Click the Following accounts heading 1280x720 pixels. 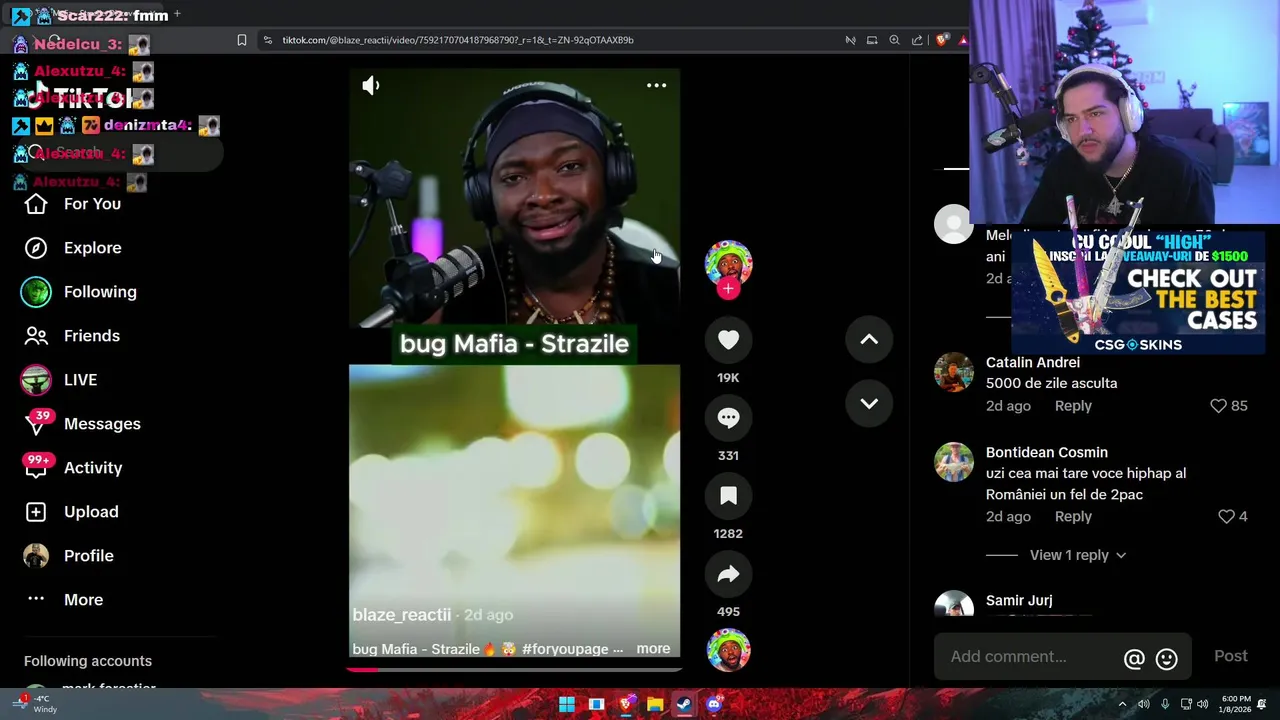88,661
